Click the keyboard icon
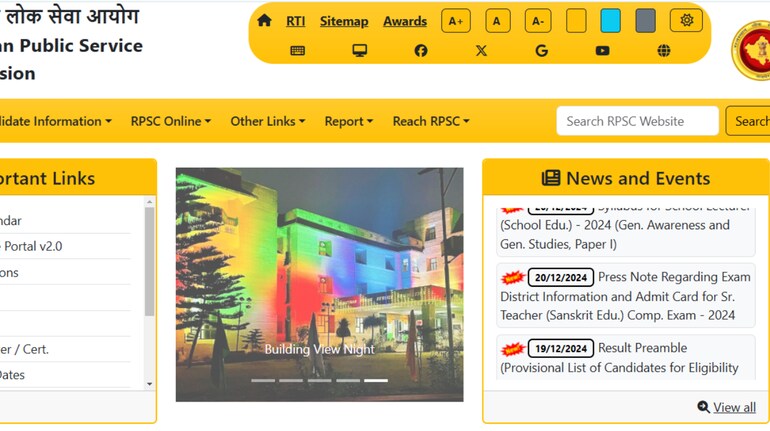 pyautogui.click(x=297, y=51)
